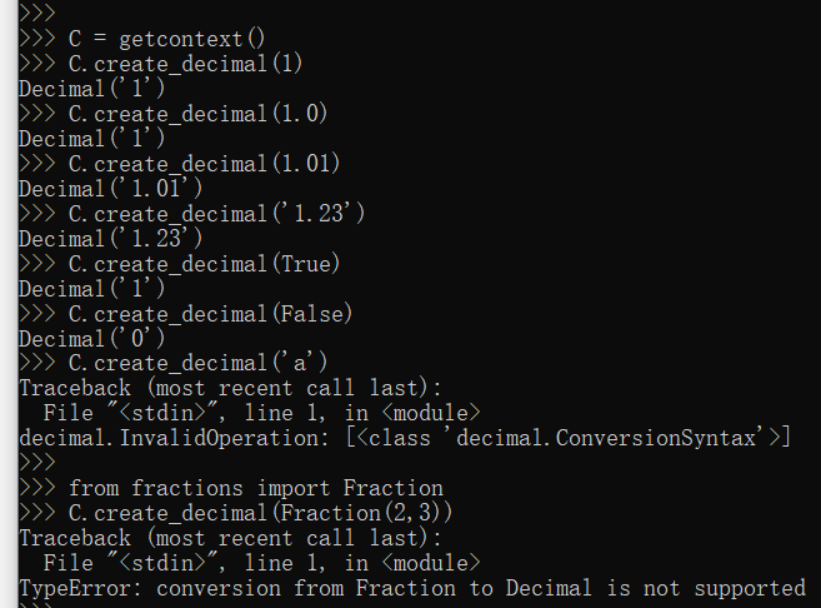Click the word False in create_decimal call
This screenshot has width=822, height=608.
(310, 314)
